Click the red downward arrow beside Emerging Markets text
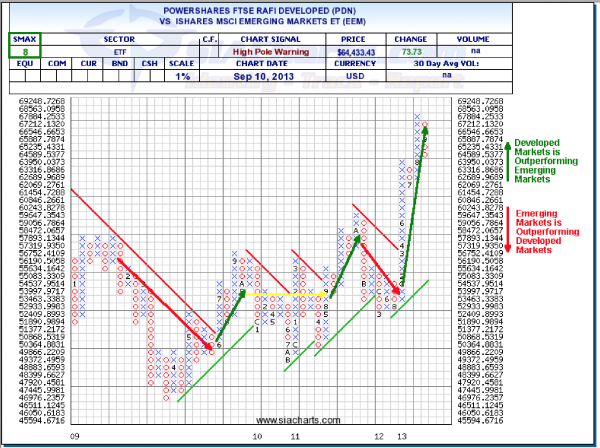Image resolution: width=600 pixels, height=448 pixels. [510, 229]
